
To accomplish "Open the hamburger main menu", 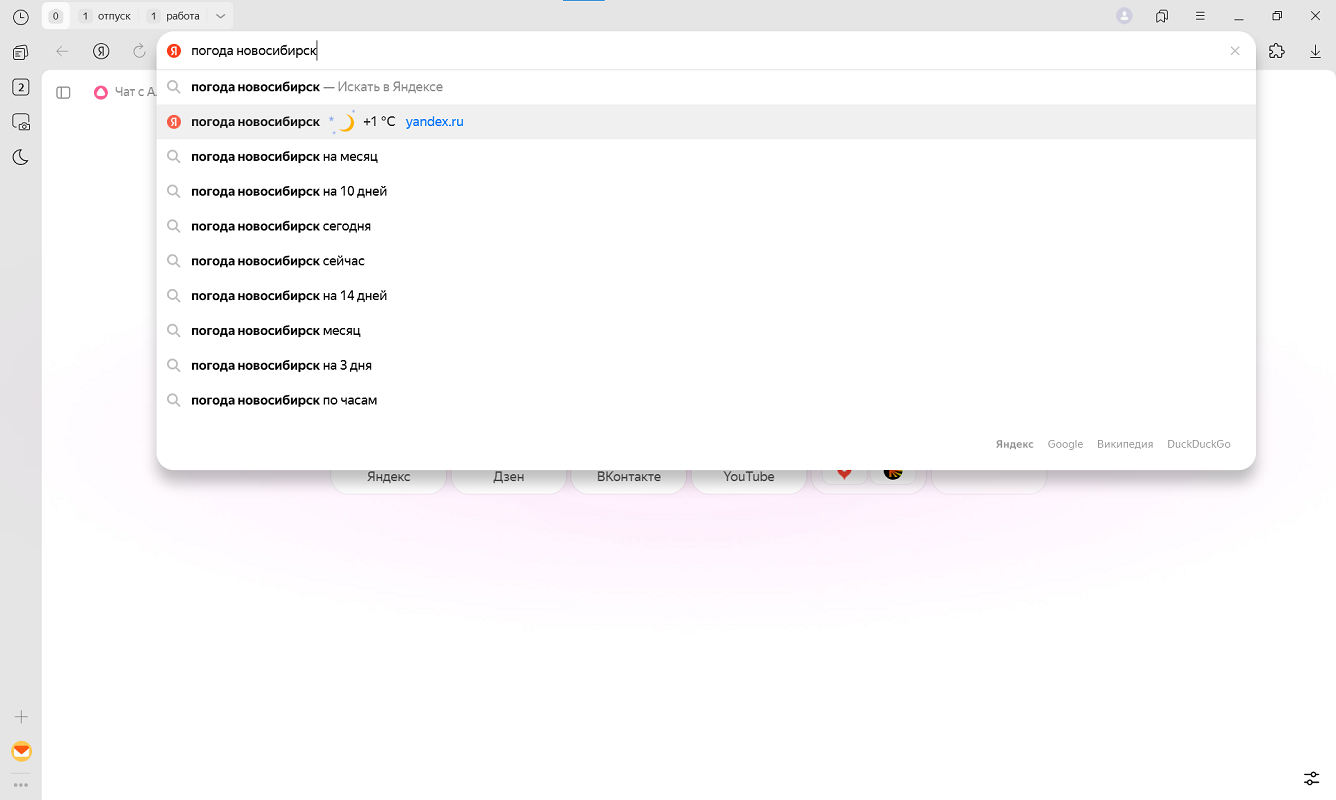I will pos(1200,16).
